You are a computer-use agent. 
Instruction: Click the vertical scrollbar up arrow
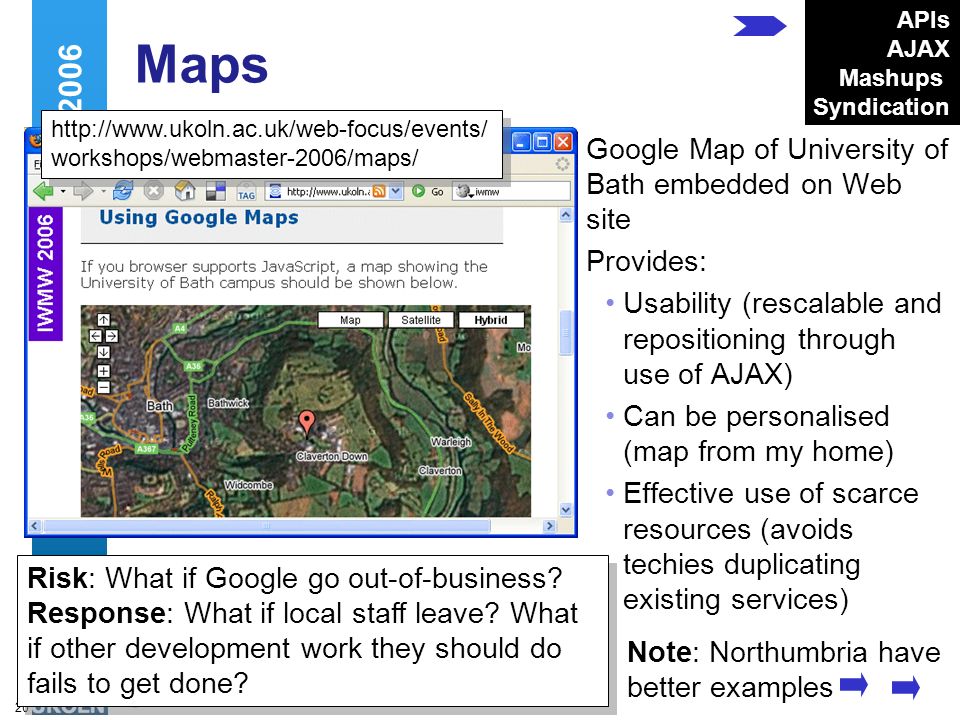566,215
